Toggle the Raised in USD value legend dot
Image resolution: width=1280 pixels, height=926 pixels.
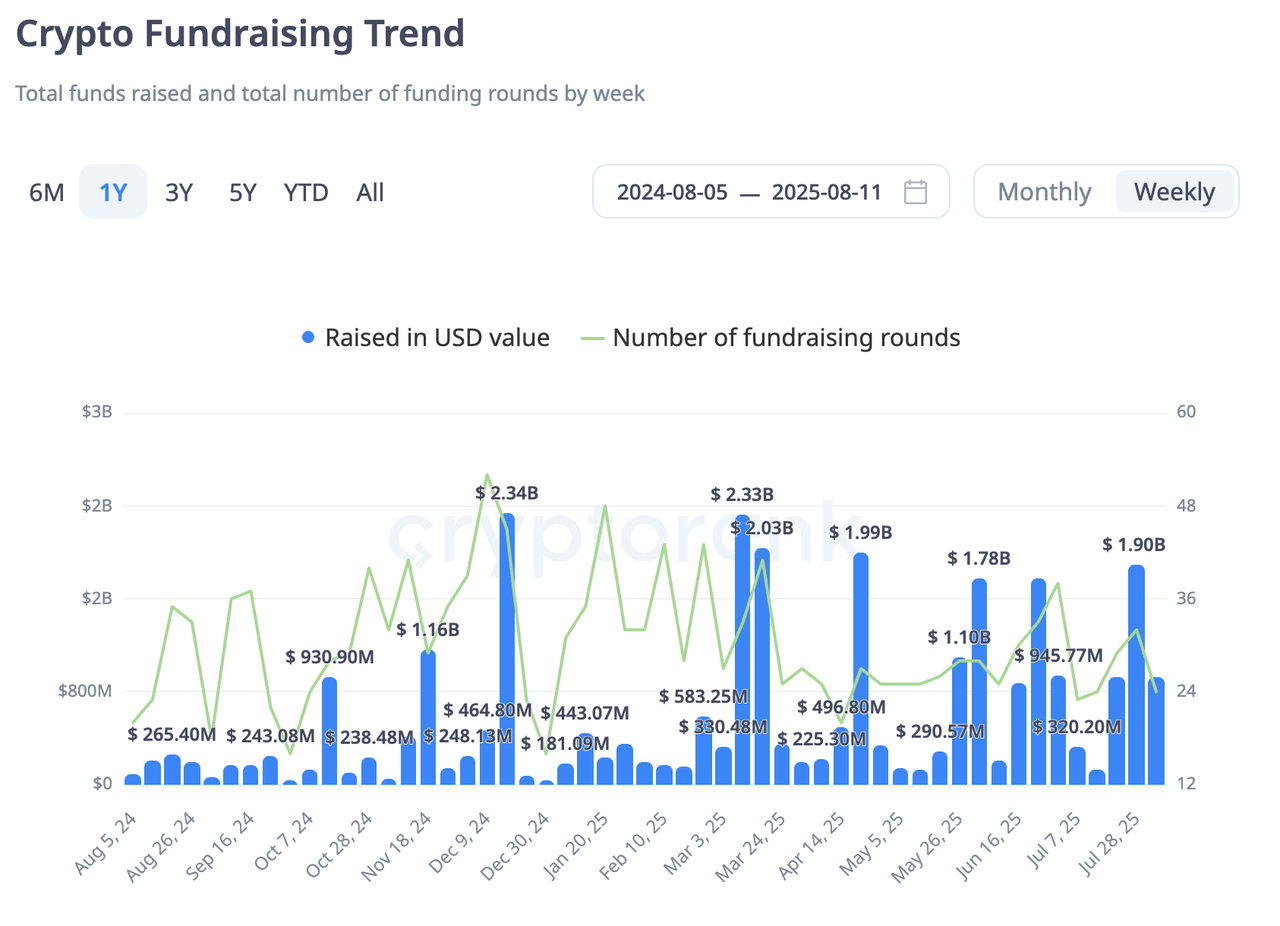point(309,338)
